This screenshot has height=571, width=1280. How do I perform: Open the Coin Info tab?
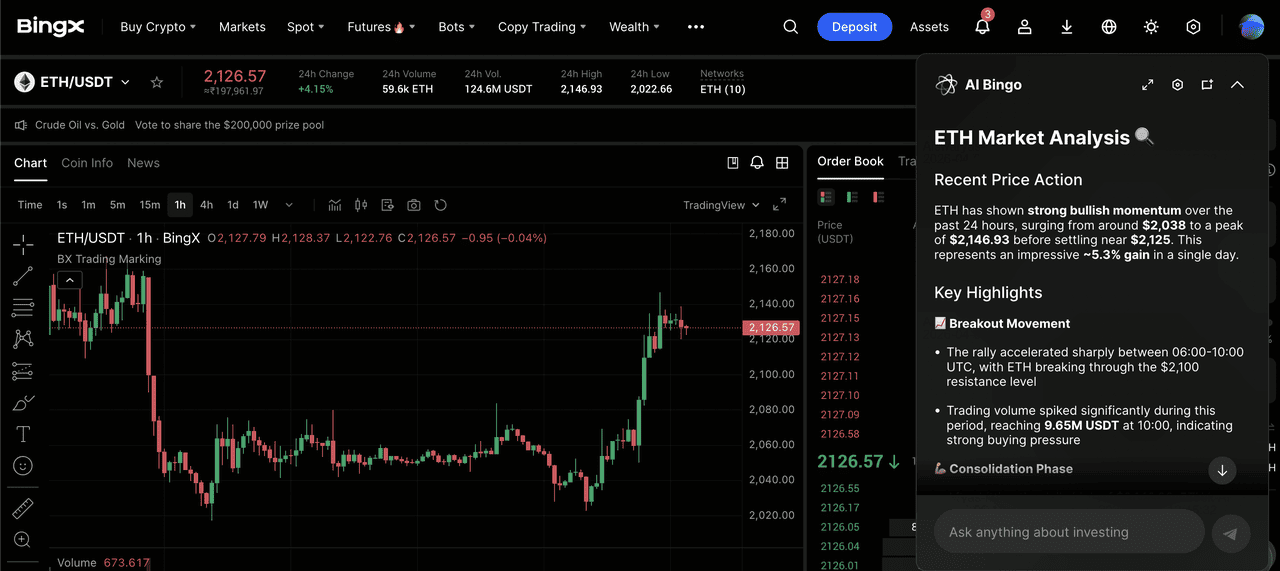(87, 163)
